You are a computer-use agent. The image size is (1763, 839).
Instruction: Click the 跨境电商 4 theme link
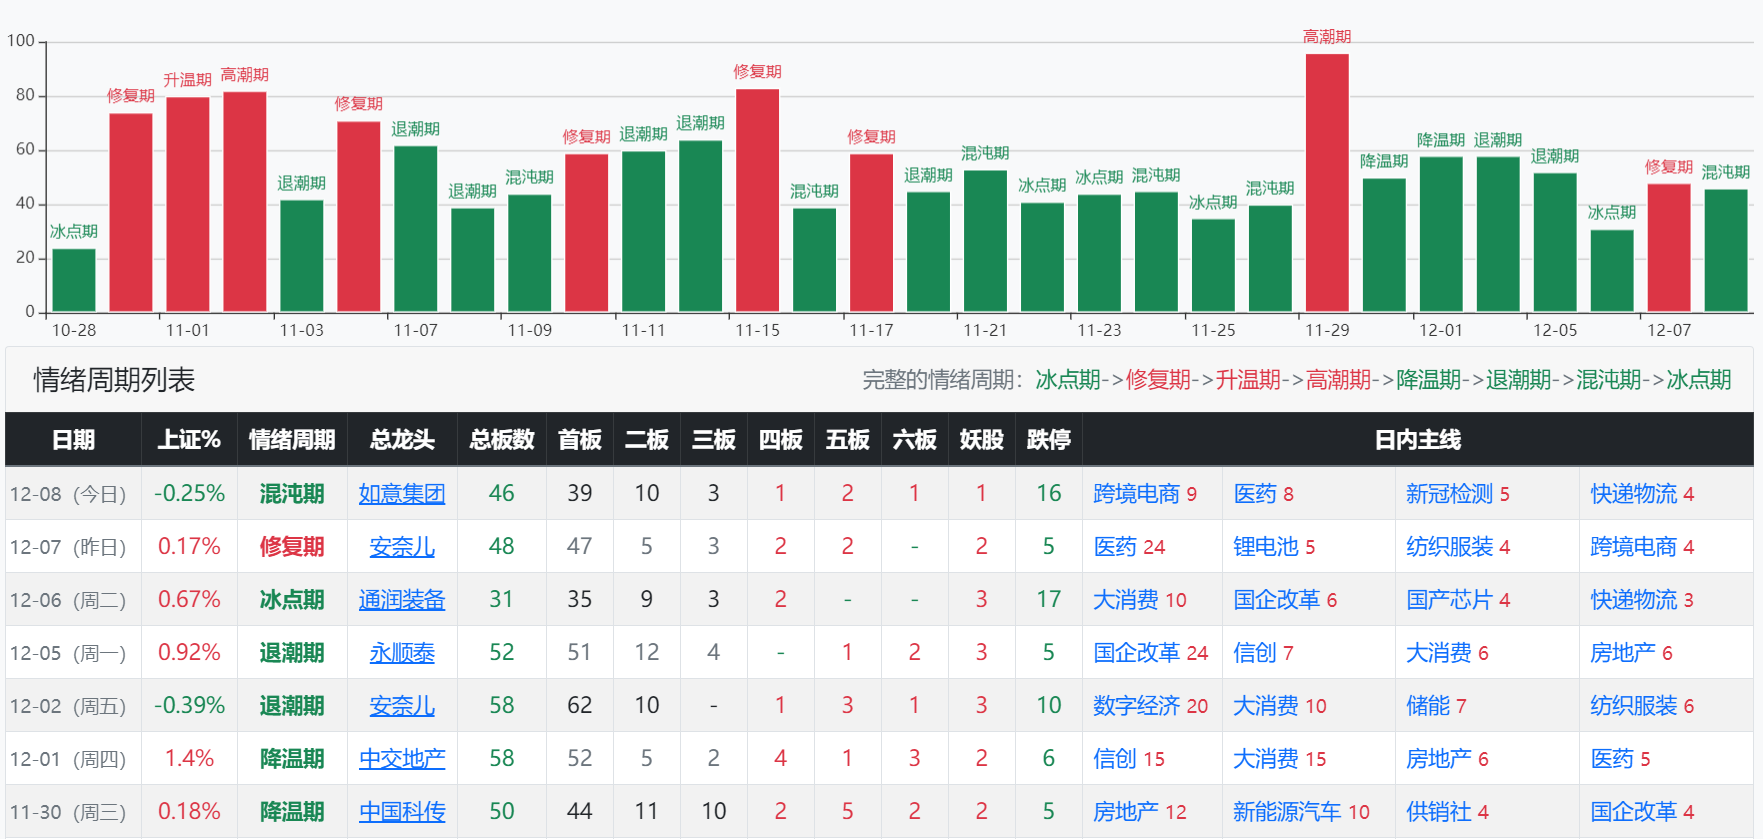(x=1642, y=547)
